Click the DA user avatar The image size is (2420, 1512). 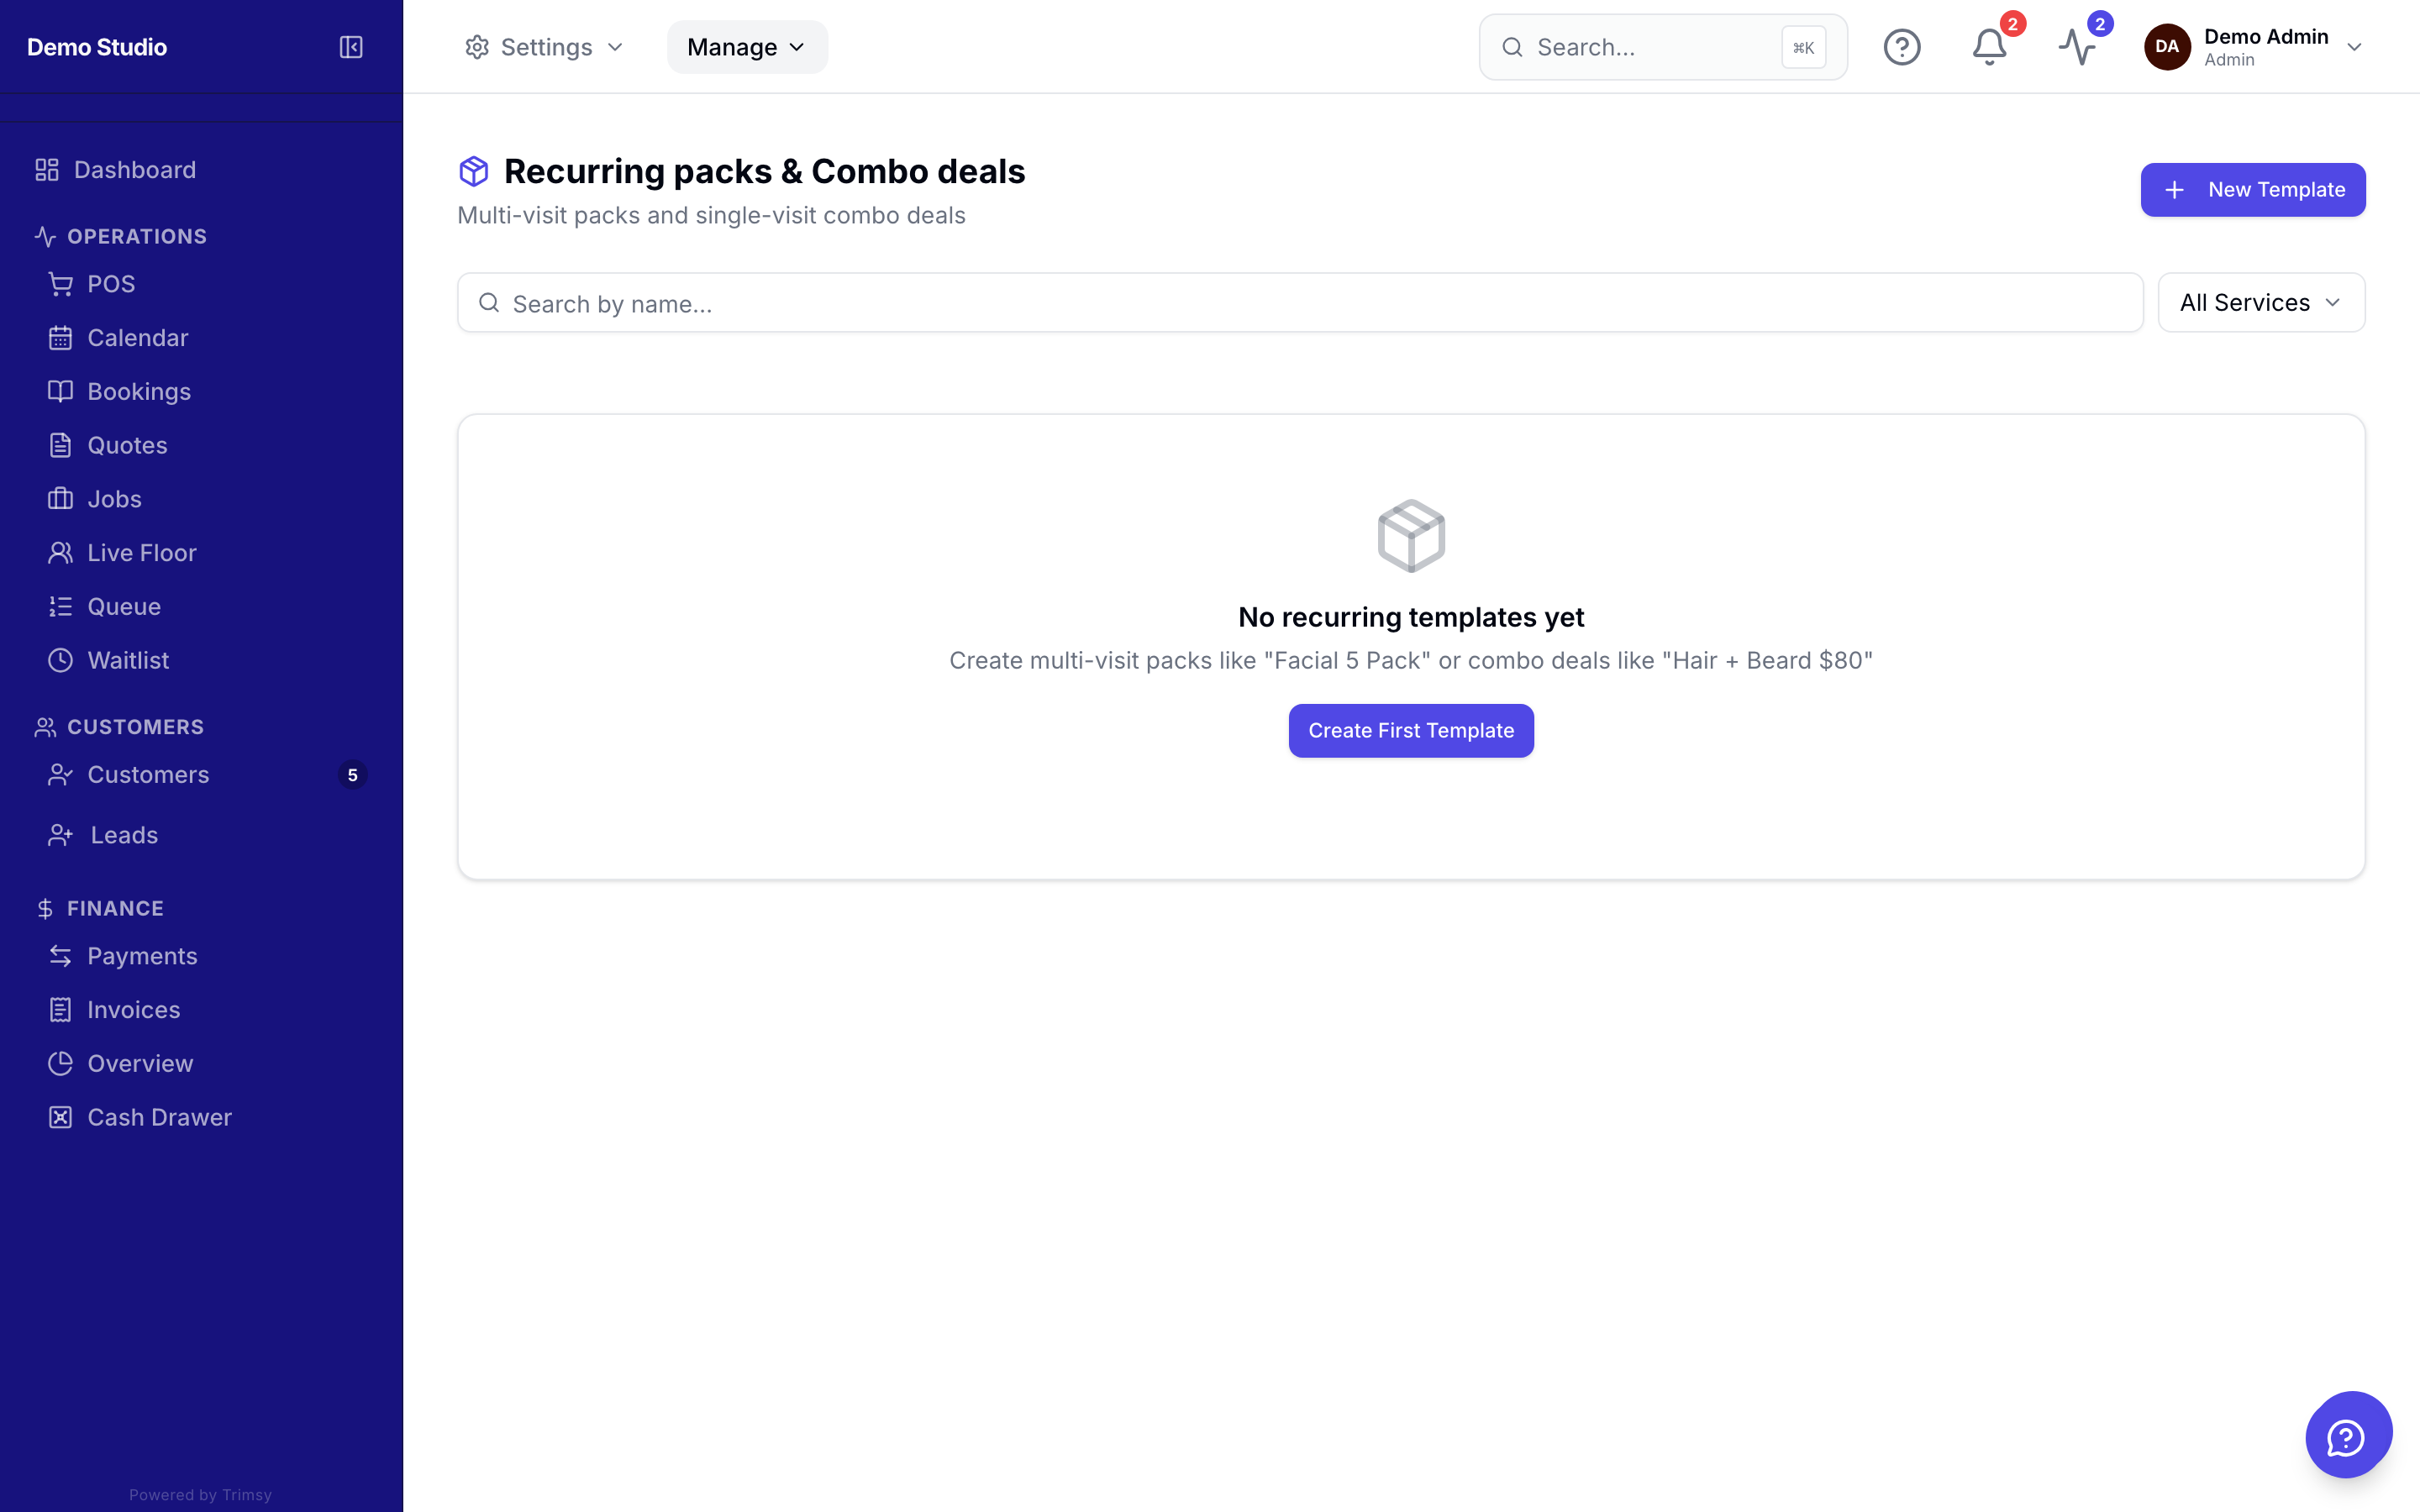click(2166, 47)
